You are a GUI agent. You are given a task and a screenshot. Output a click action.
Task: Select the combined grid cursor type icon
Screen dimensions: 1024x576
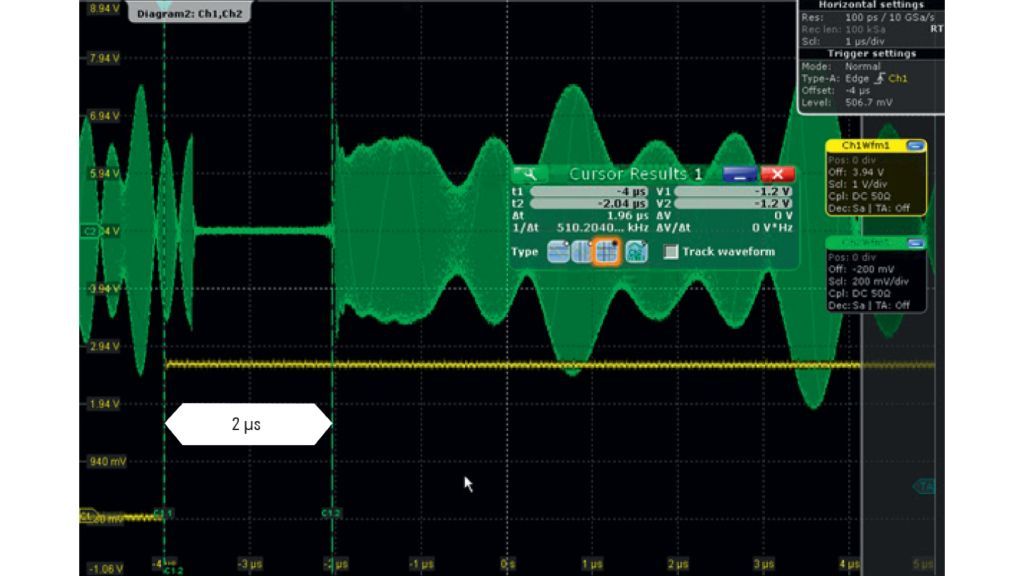tap(607, 252)
